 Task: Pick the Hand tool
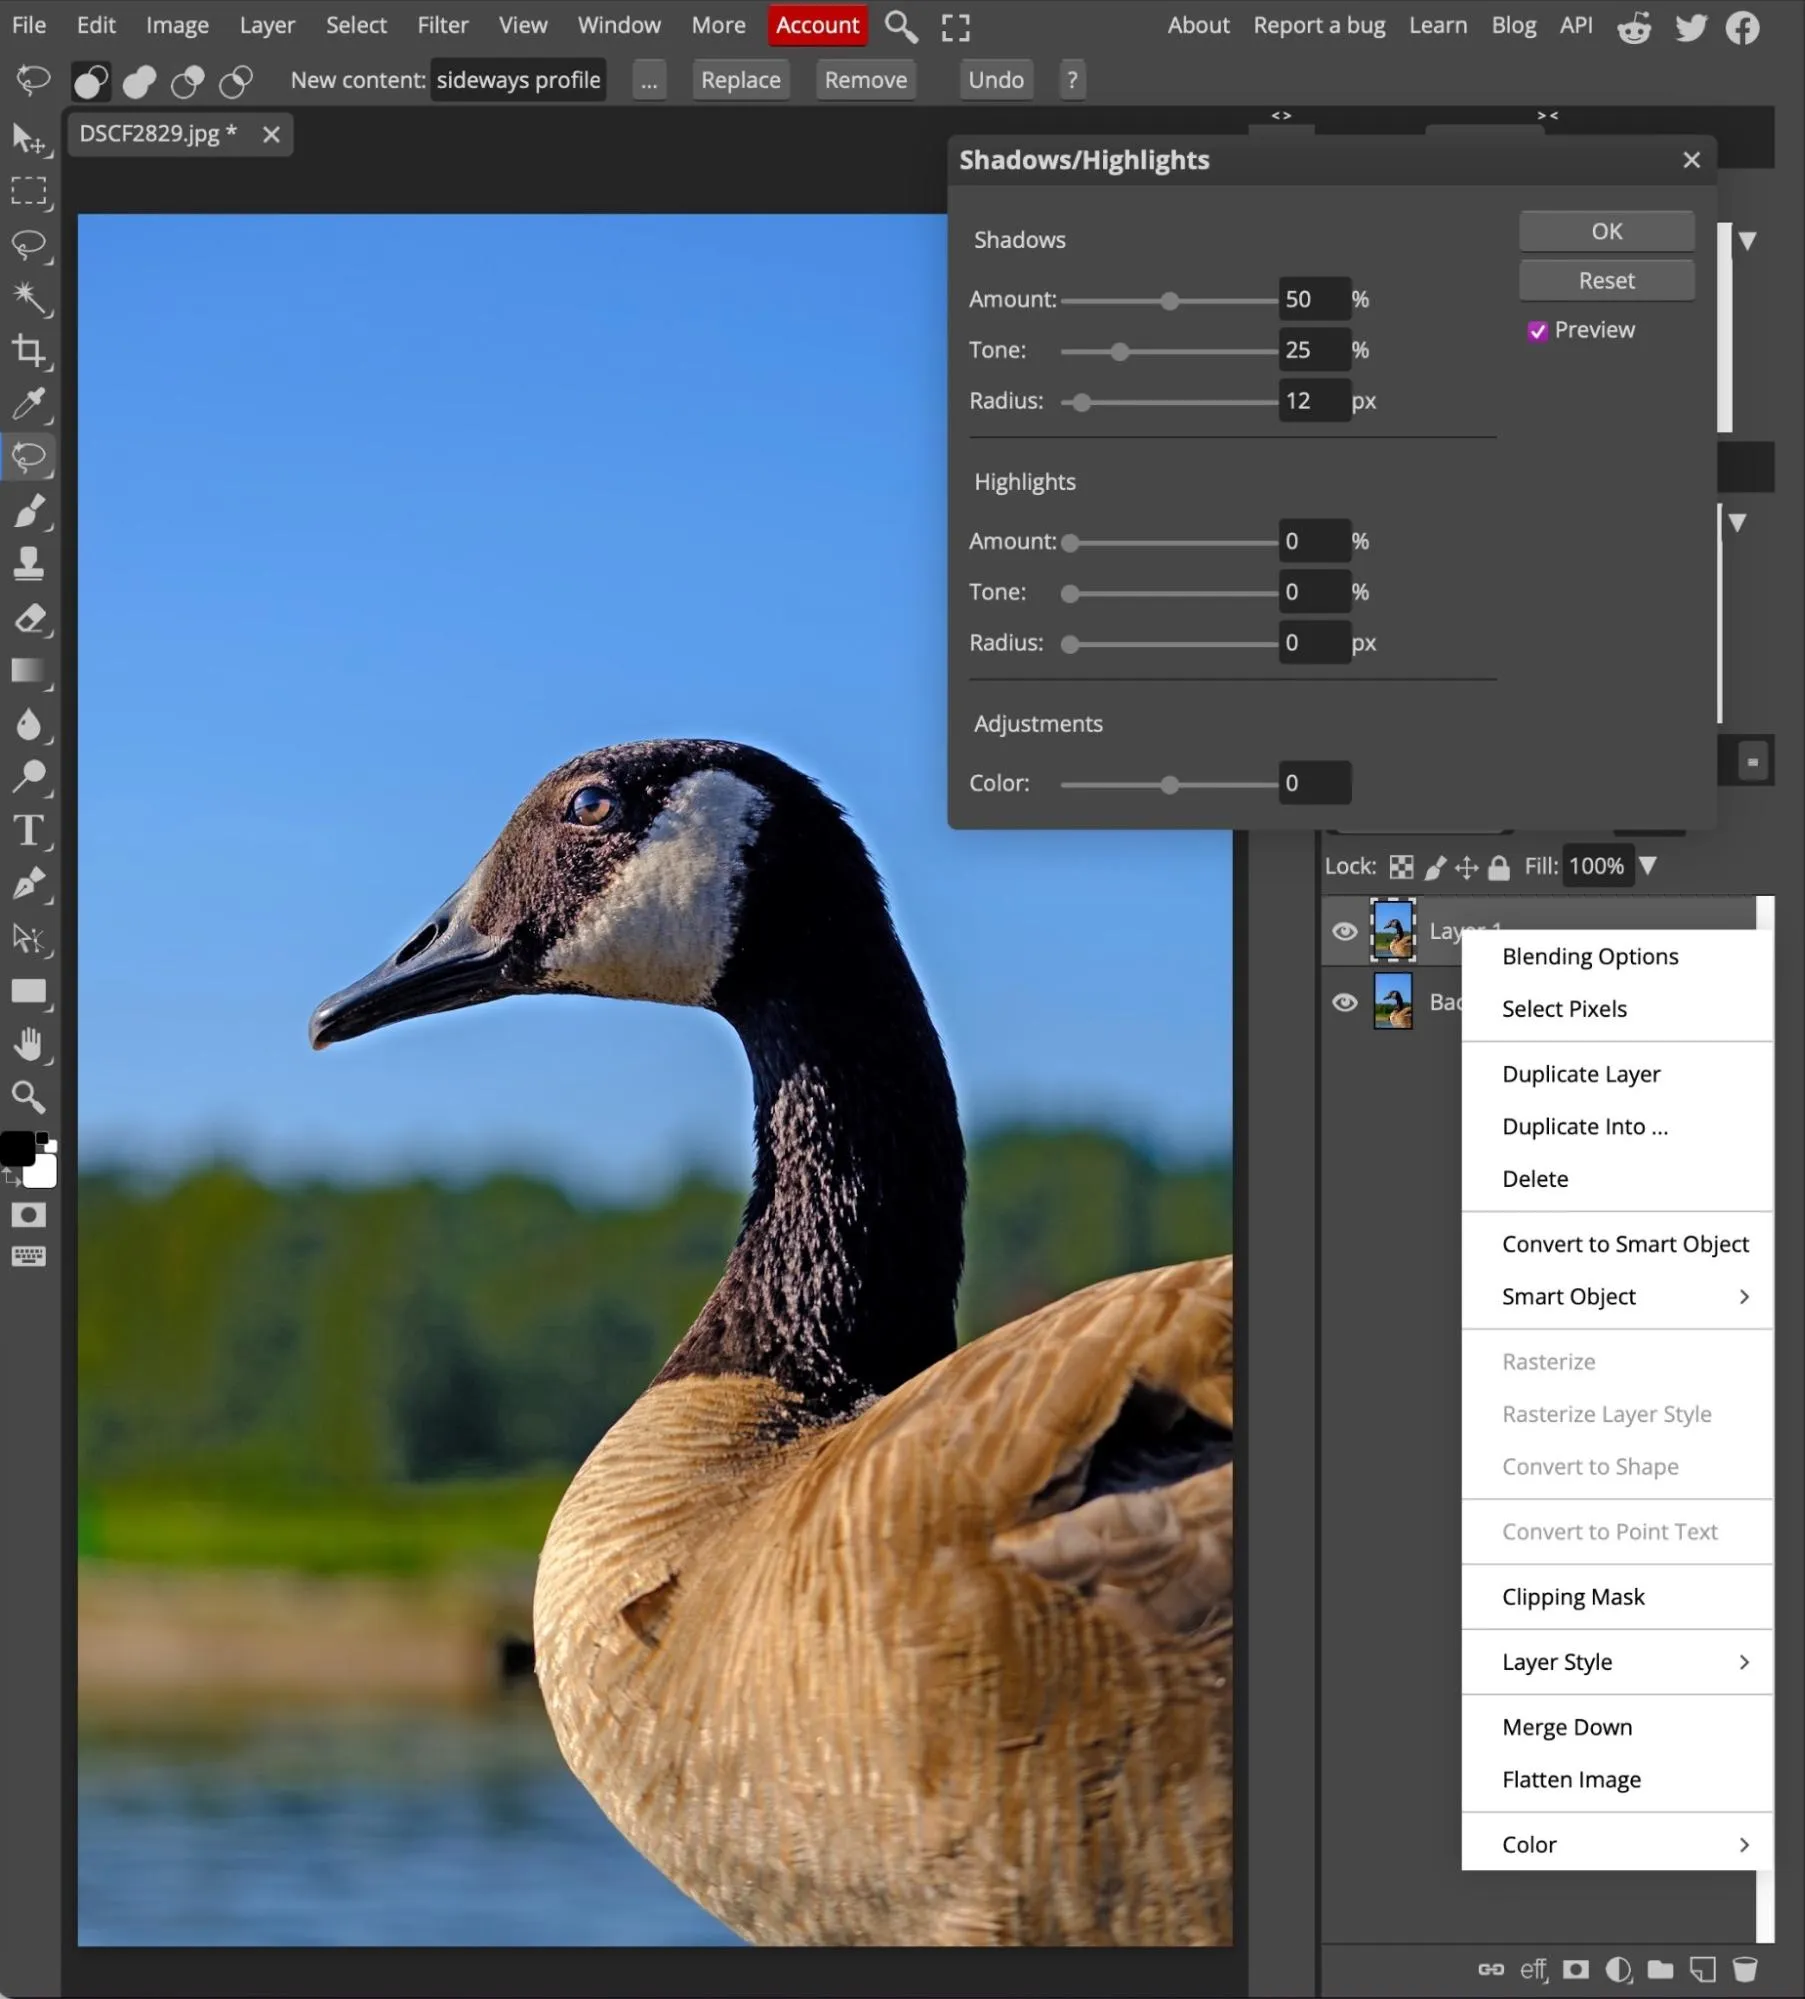(31, 1045)
